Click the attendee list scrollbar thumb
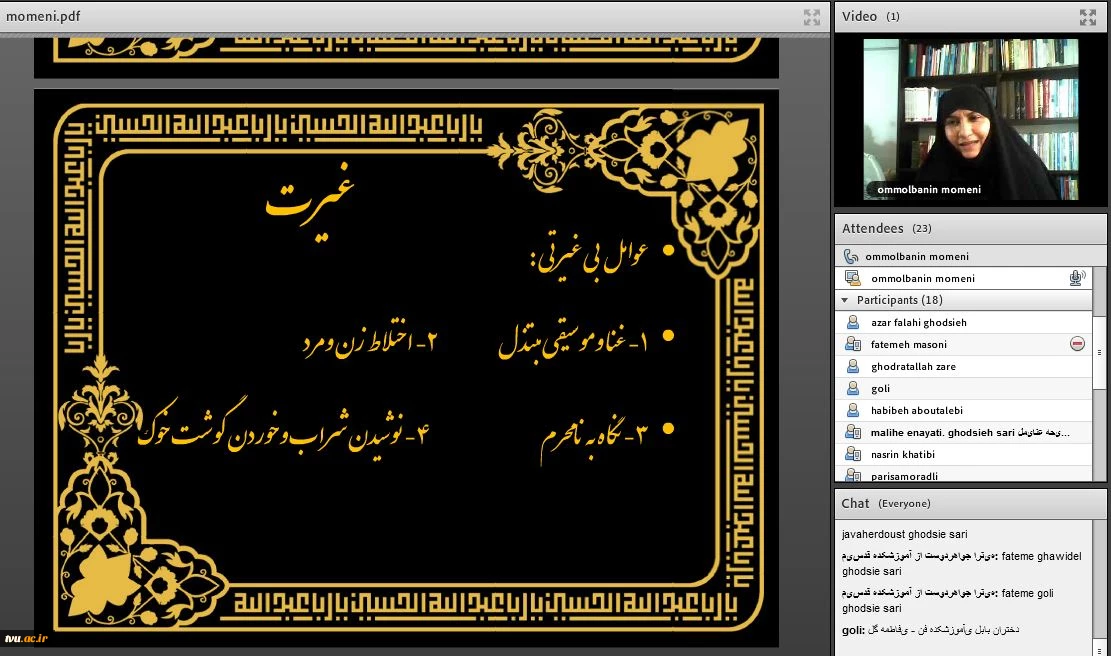Screen dimensions: 1111x656 [x=1099, y=352]
